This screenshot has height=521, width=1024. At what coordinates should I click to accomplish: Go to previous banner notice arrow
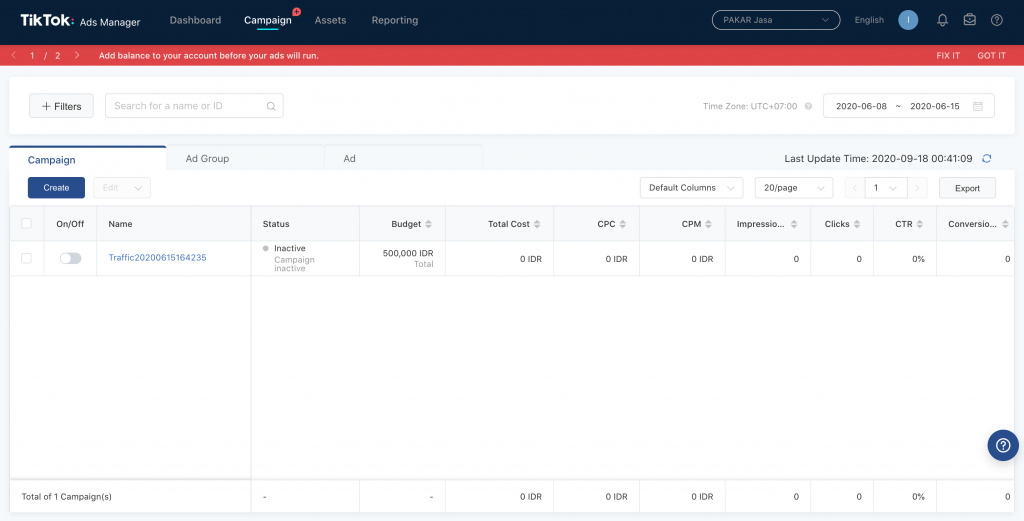tap(14, 55)
